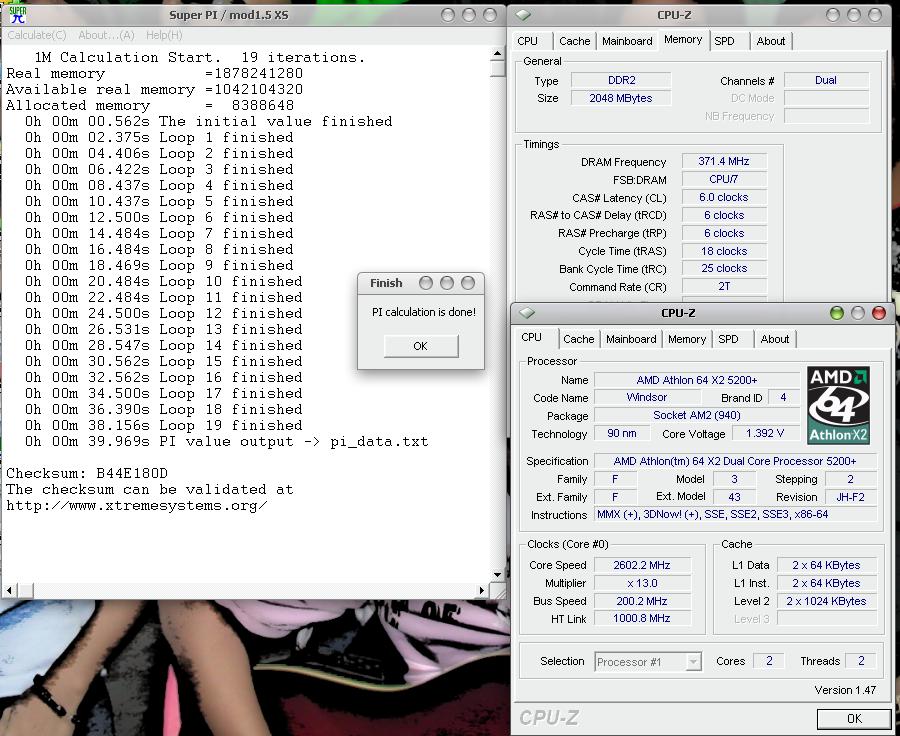Click the Command Rate 2T value
Image resolution: width=900 pixels, height=736 pixels.
[x=724, y=286]
